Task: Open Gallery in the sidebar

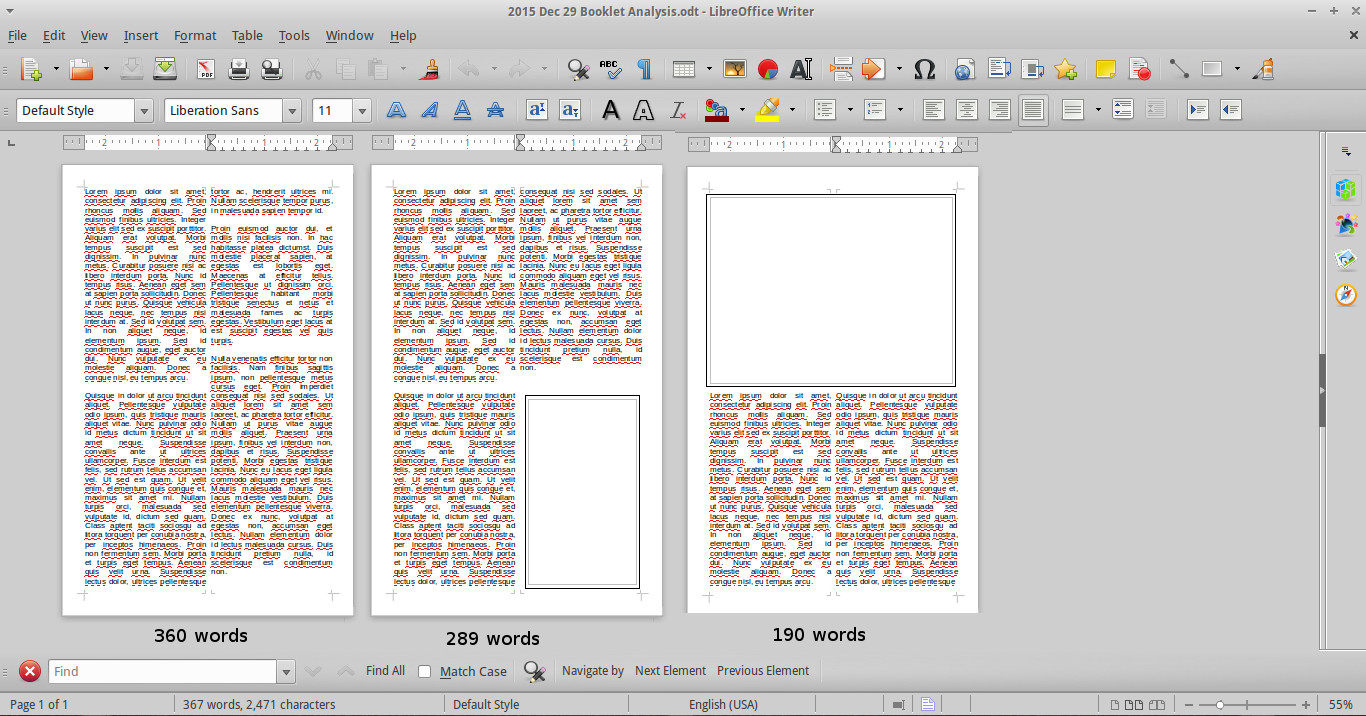Action: tap(1346, 259)
